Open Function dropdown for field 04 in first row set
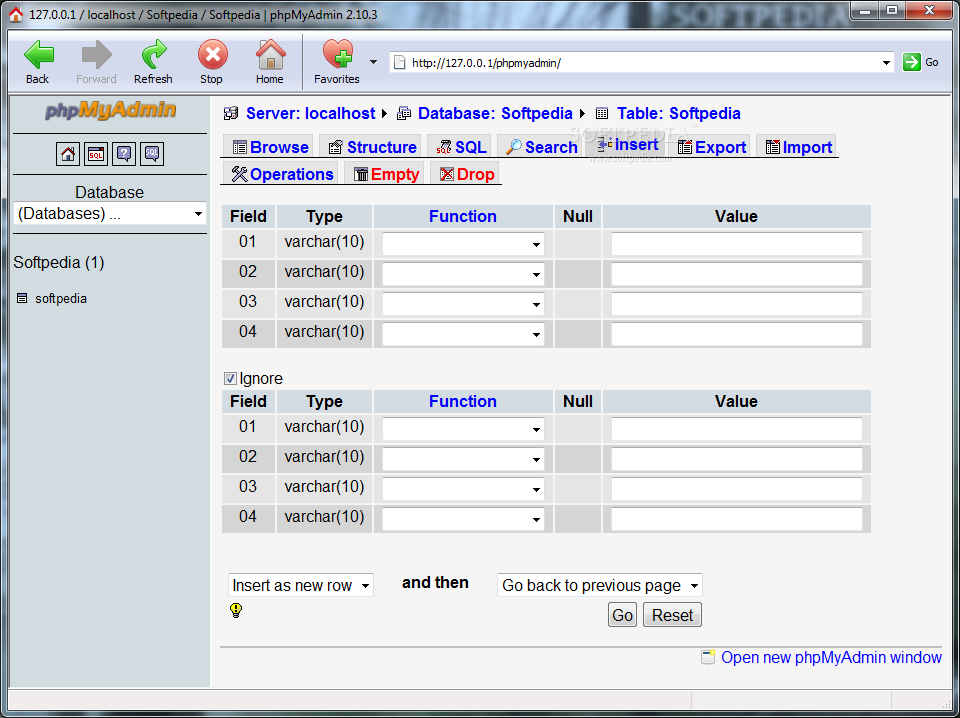Viewport: 960px width, 718px height. (x=463, y=334)
